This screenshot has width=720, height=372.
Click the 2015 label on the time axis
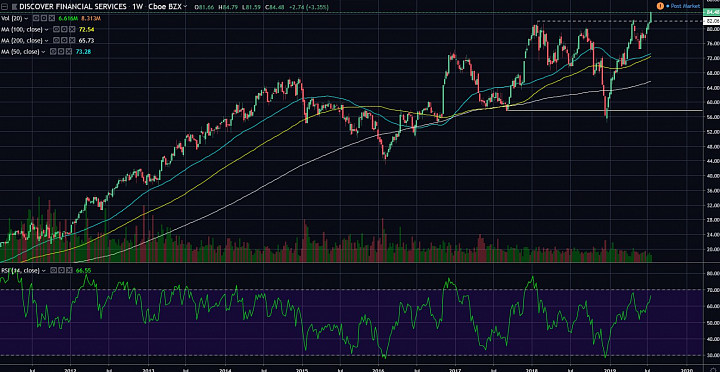302,369
